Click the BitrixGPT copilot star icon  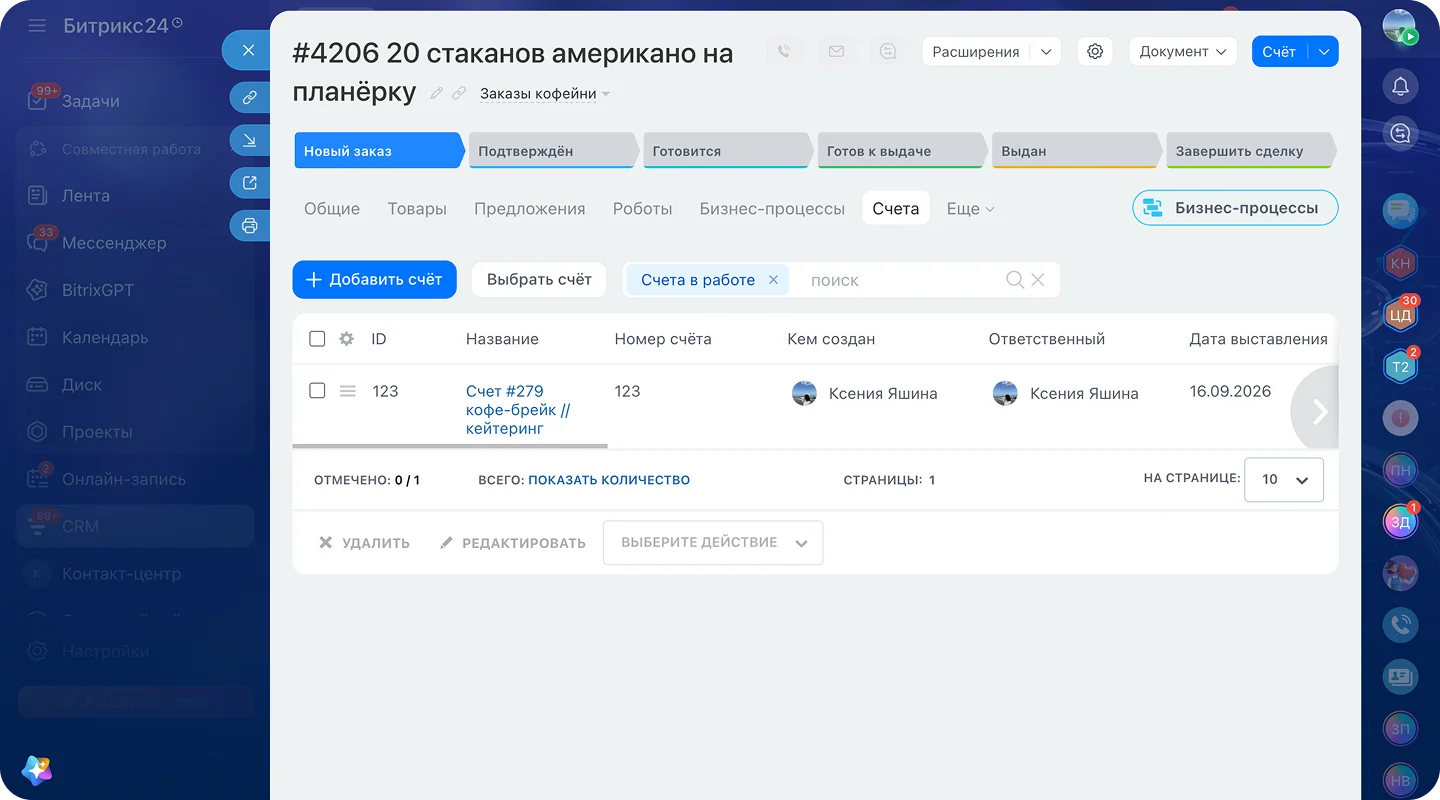(37, 770)
